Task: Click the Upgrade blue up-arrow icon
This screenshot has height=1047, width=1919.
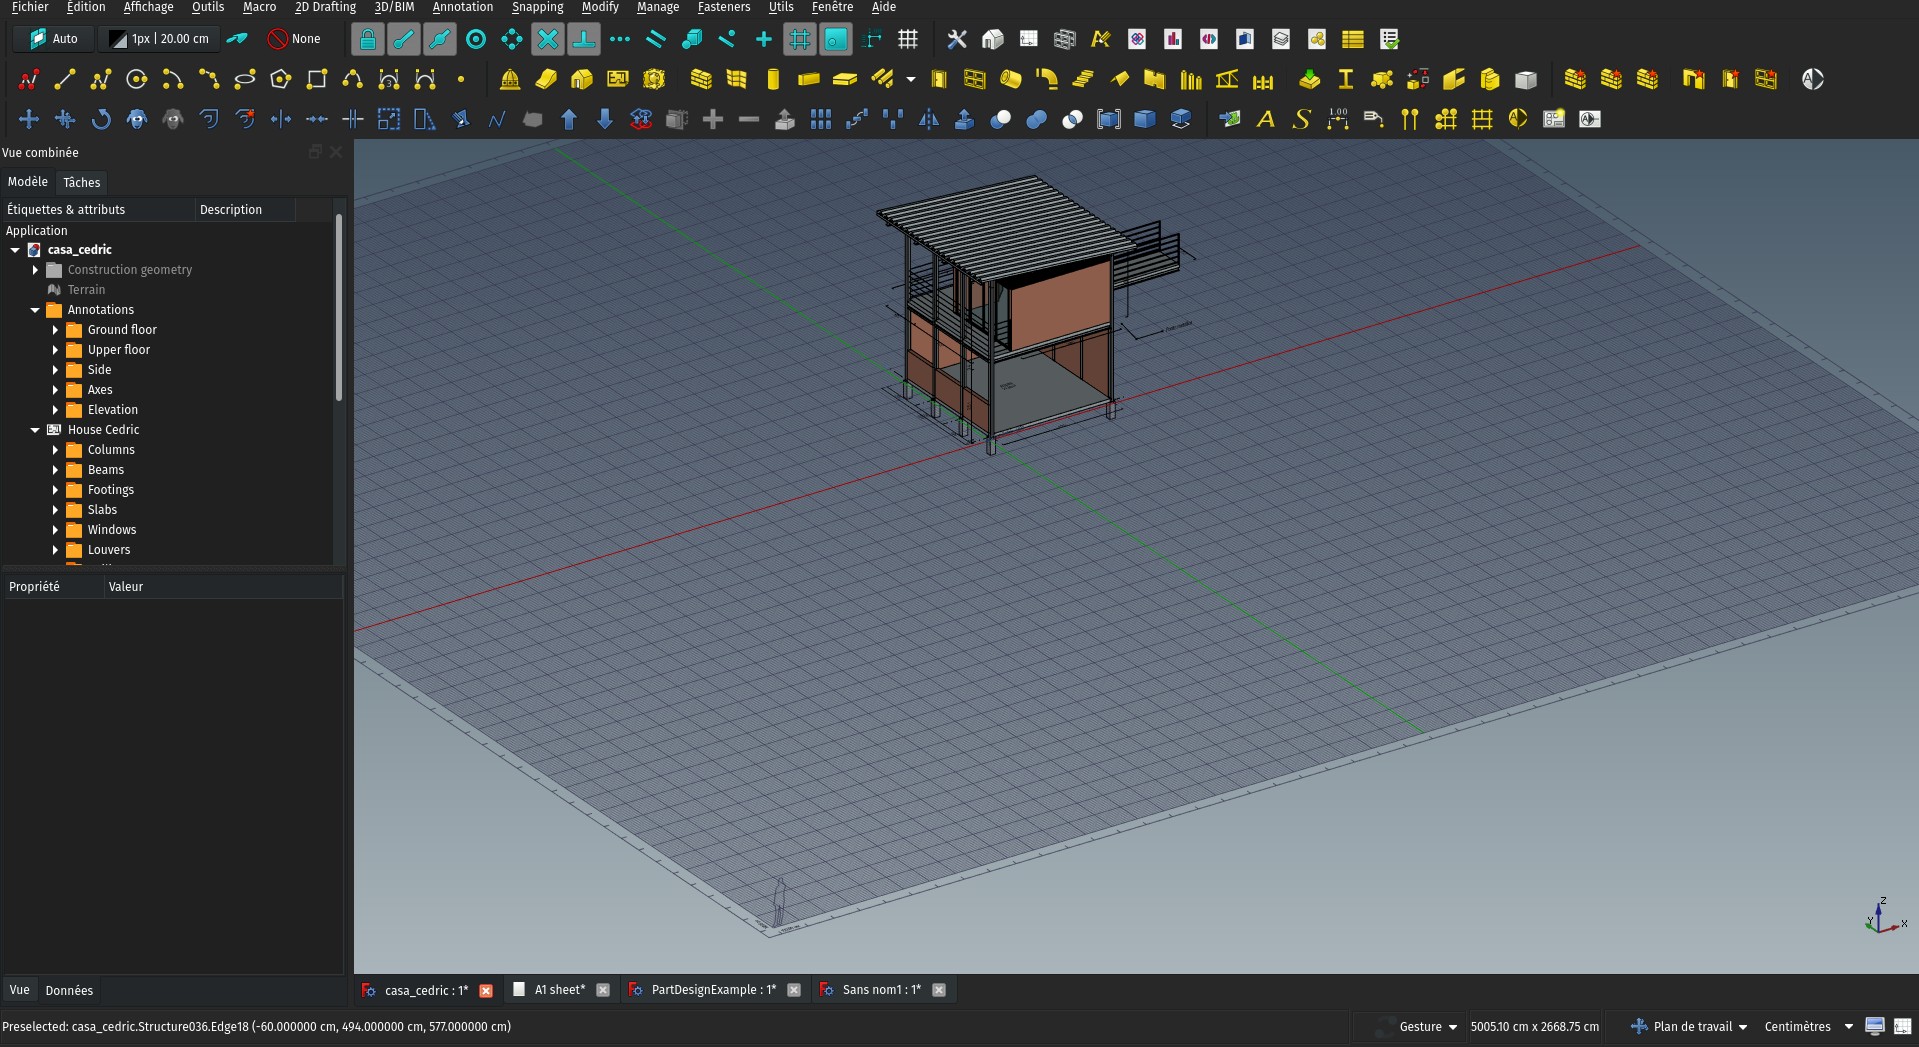Action: [x=569, y=119]
